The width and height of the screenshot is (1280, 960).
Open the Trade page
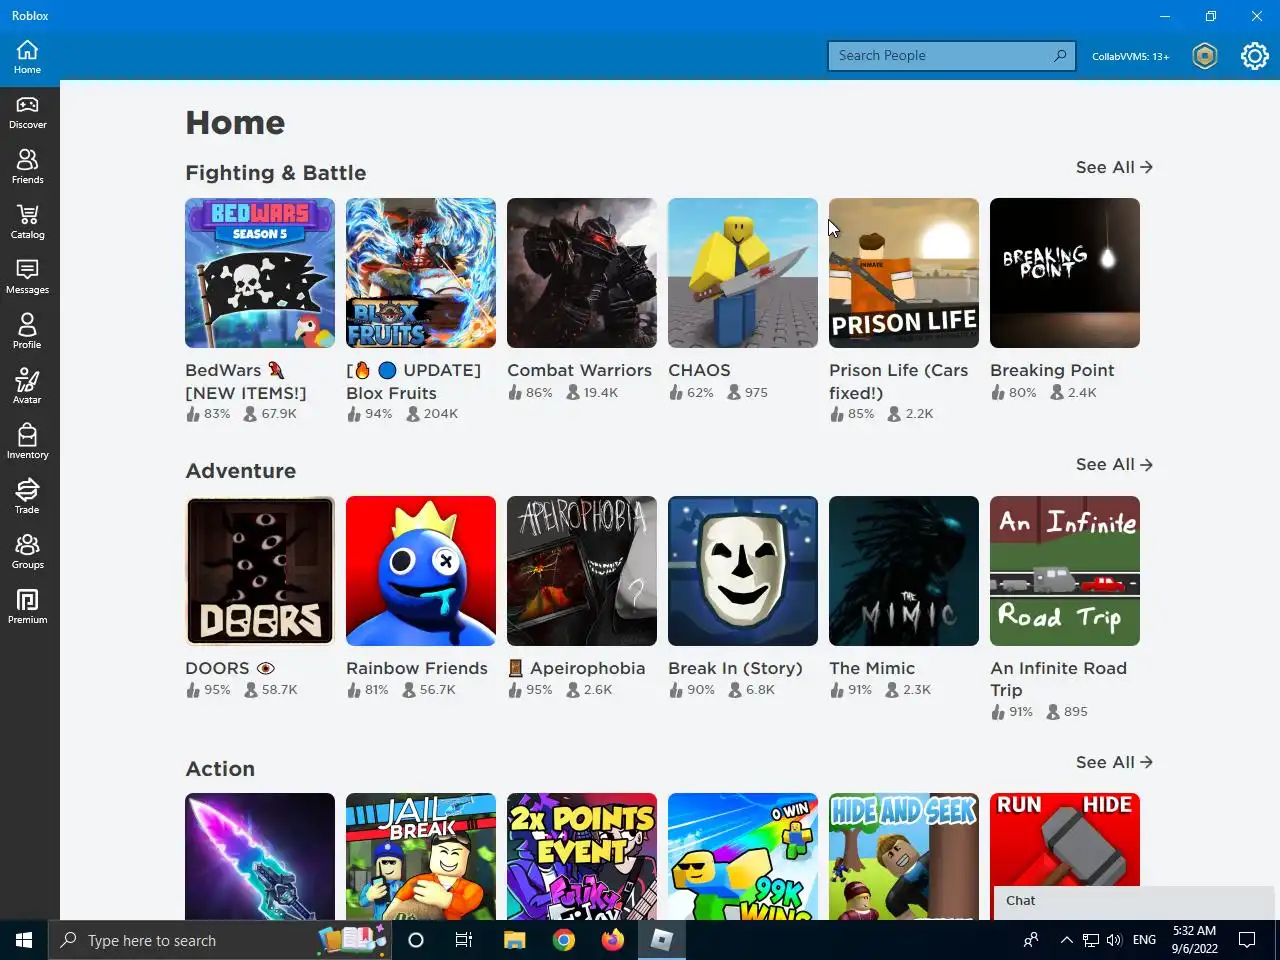click(x=28, y=497)
